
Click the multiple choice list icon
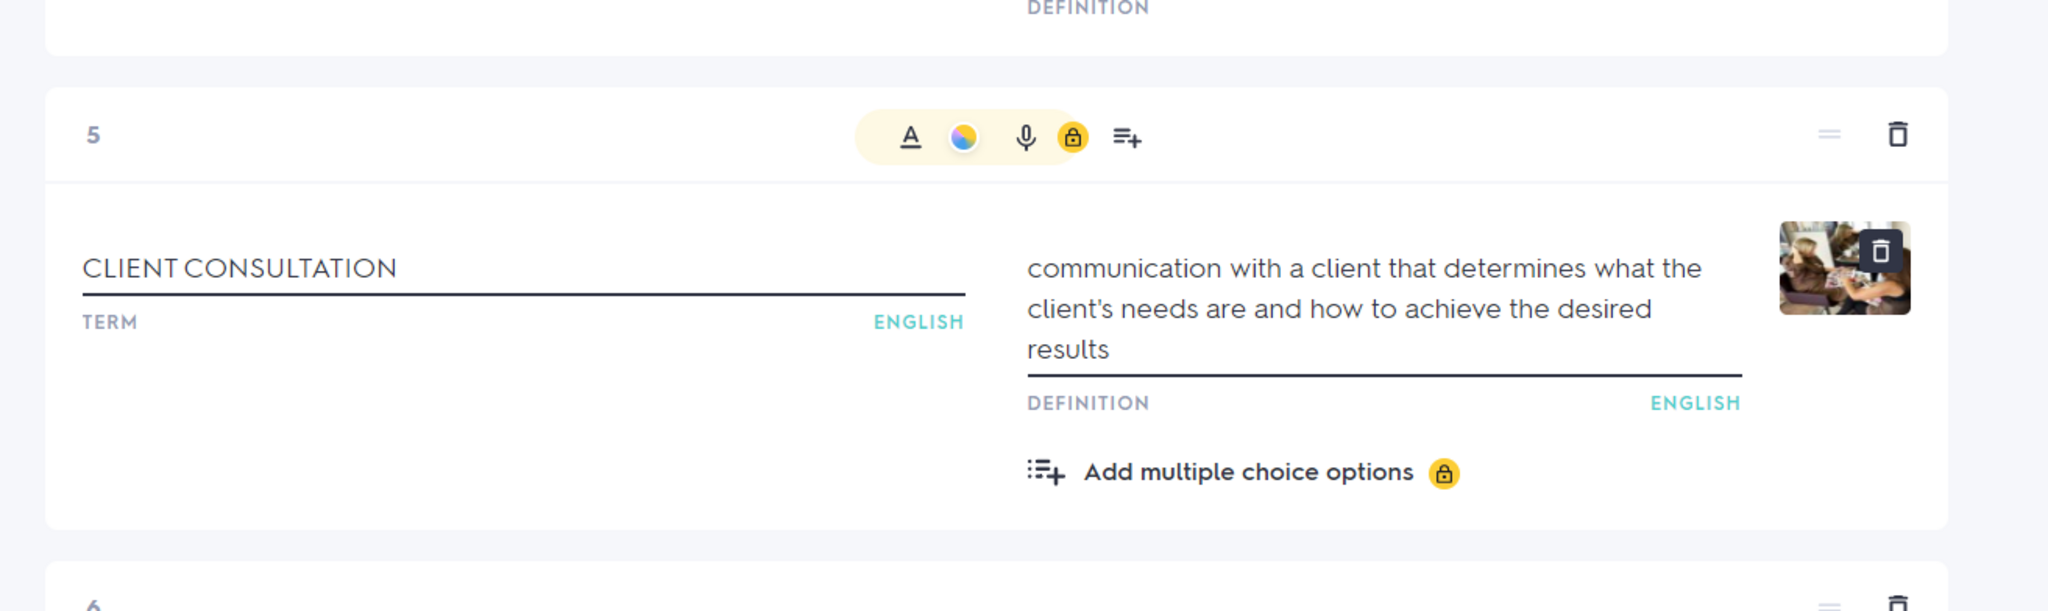1045,472
